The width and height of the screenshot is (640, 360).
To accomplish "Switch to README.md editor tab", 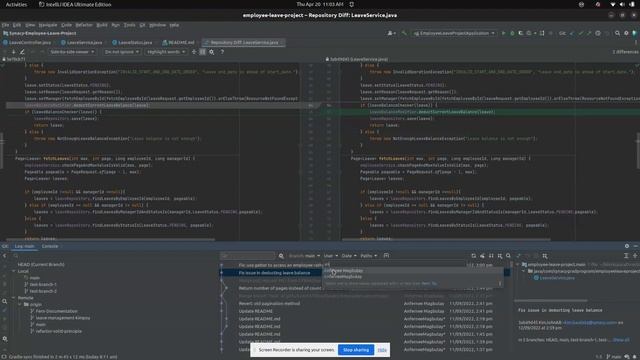I will coord(178,42).
